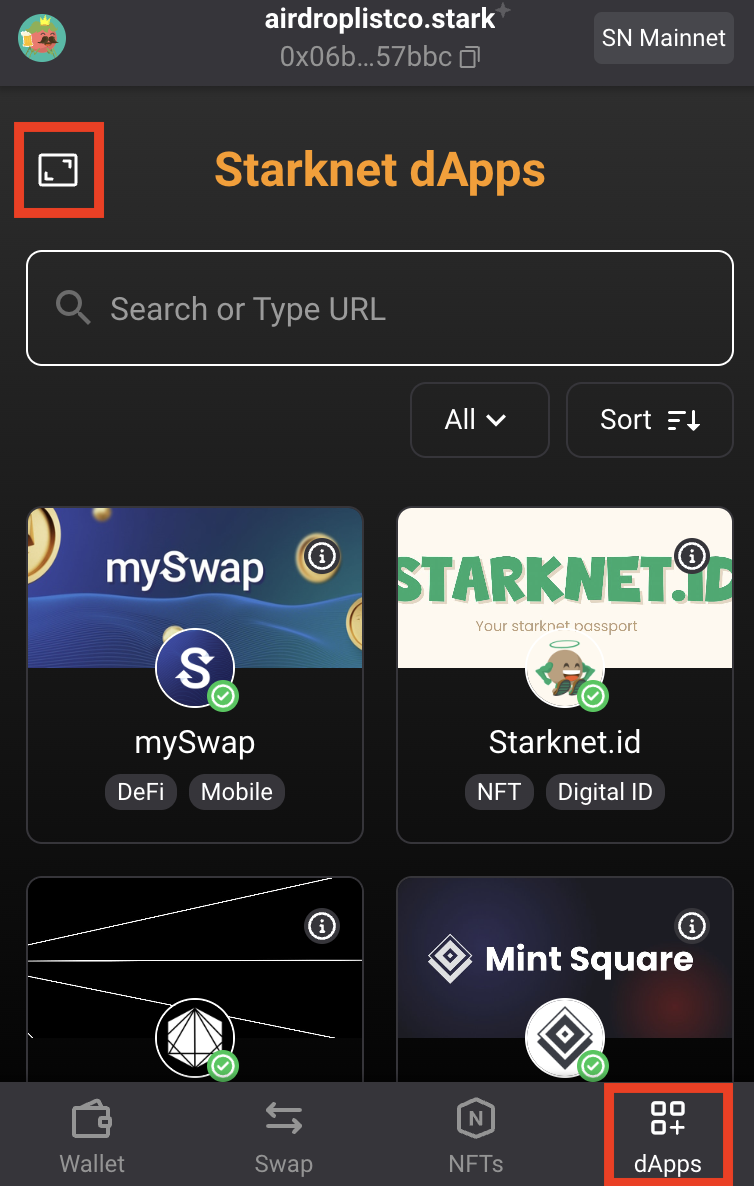Show info for Mint Square dApp

(691, 926)
